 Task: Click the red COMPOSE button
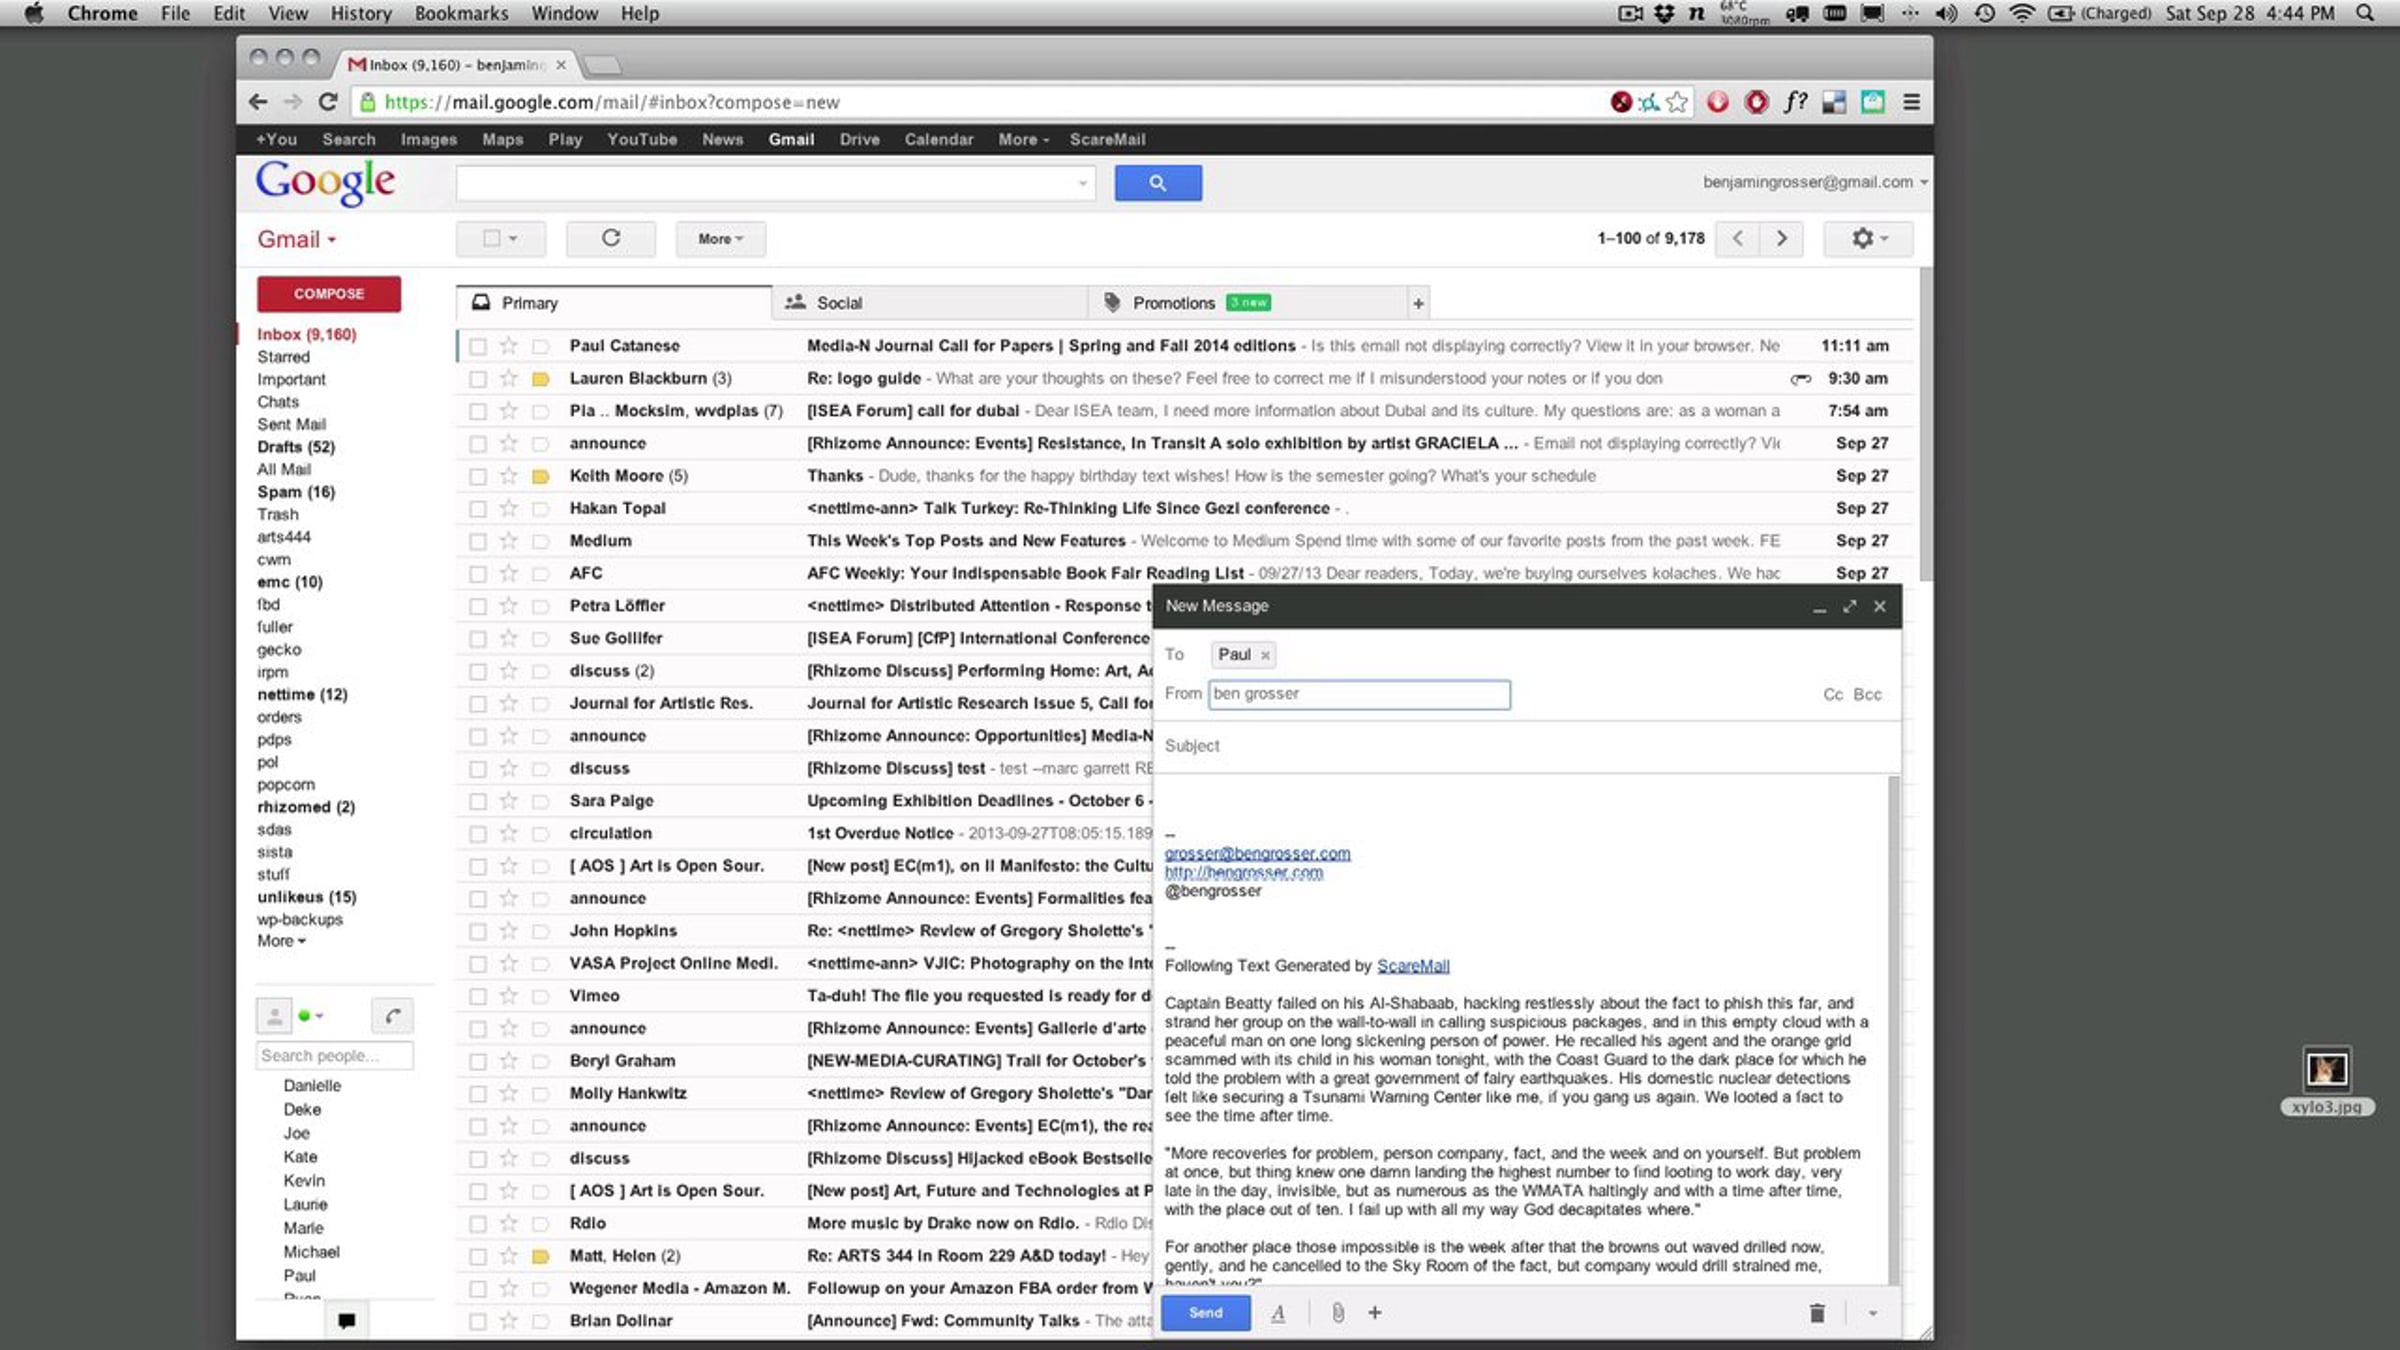329,294
